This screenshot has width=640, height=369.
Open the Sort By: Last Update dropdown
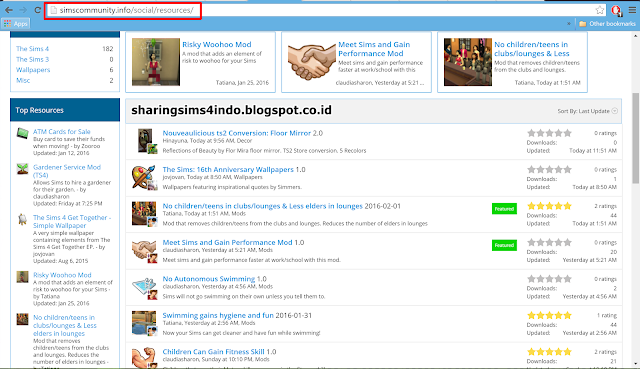587,111
